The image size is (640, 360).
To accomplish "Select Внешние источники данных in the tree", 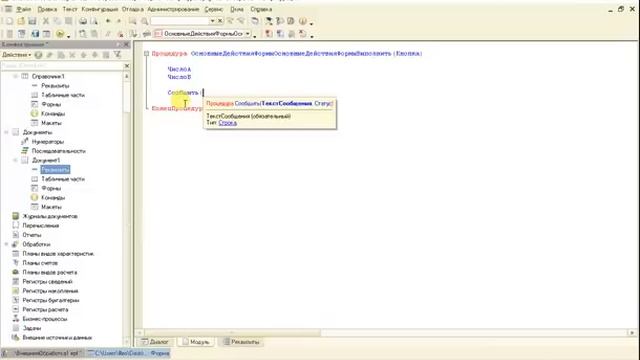I will (57, 338).
